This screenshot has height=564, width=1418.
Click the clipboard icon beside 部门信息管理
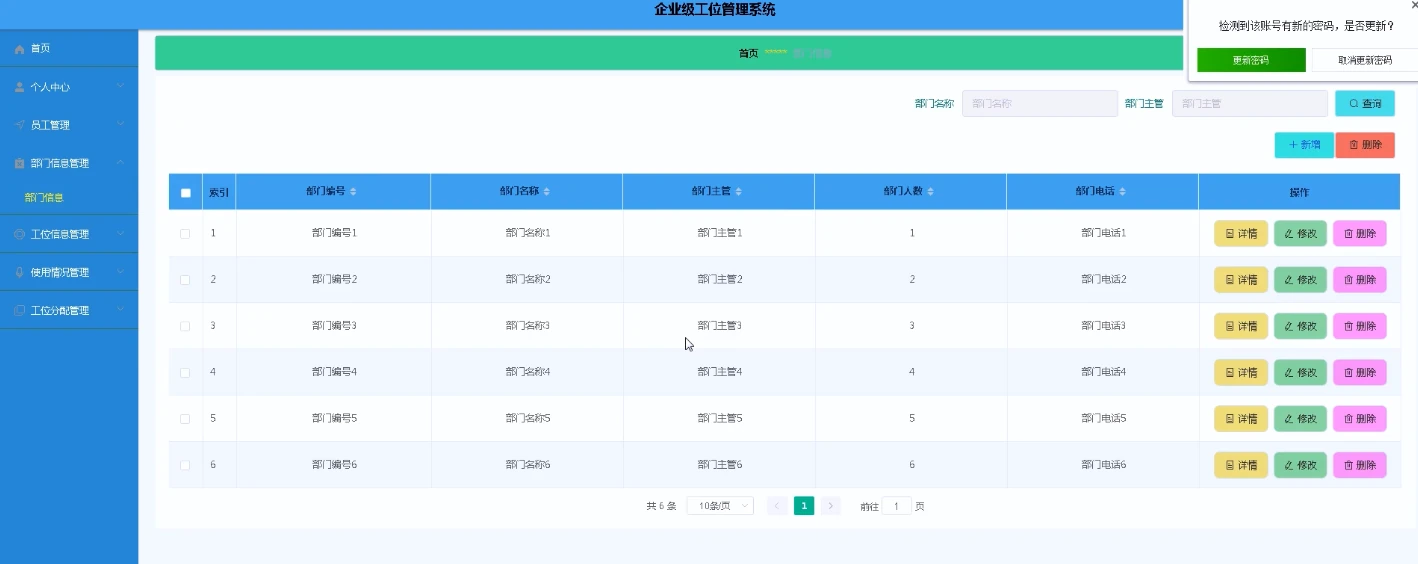tap(19, 163)
